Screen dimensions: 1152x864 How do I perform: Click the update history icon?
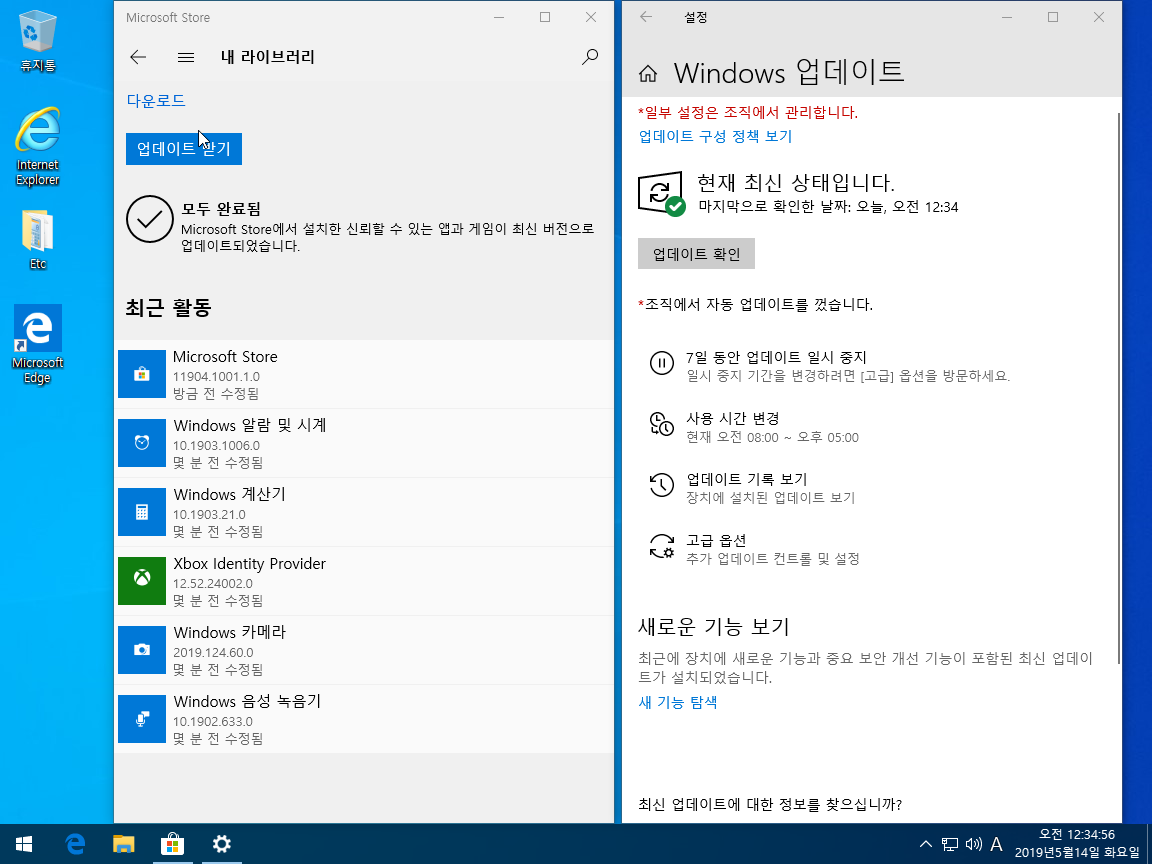[661, 485]
